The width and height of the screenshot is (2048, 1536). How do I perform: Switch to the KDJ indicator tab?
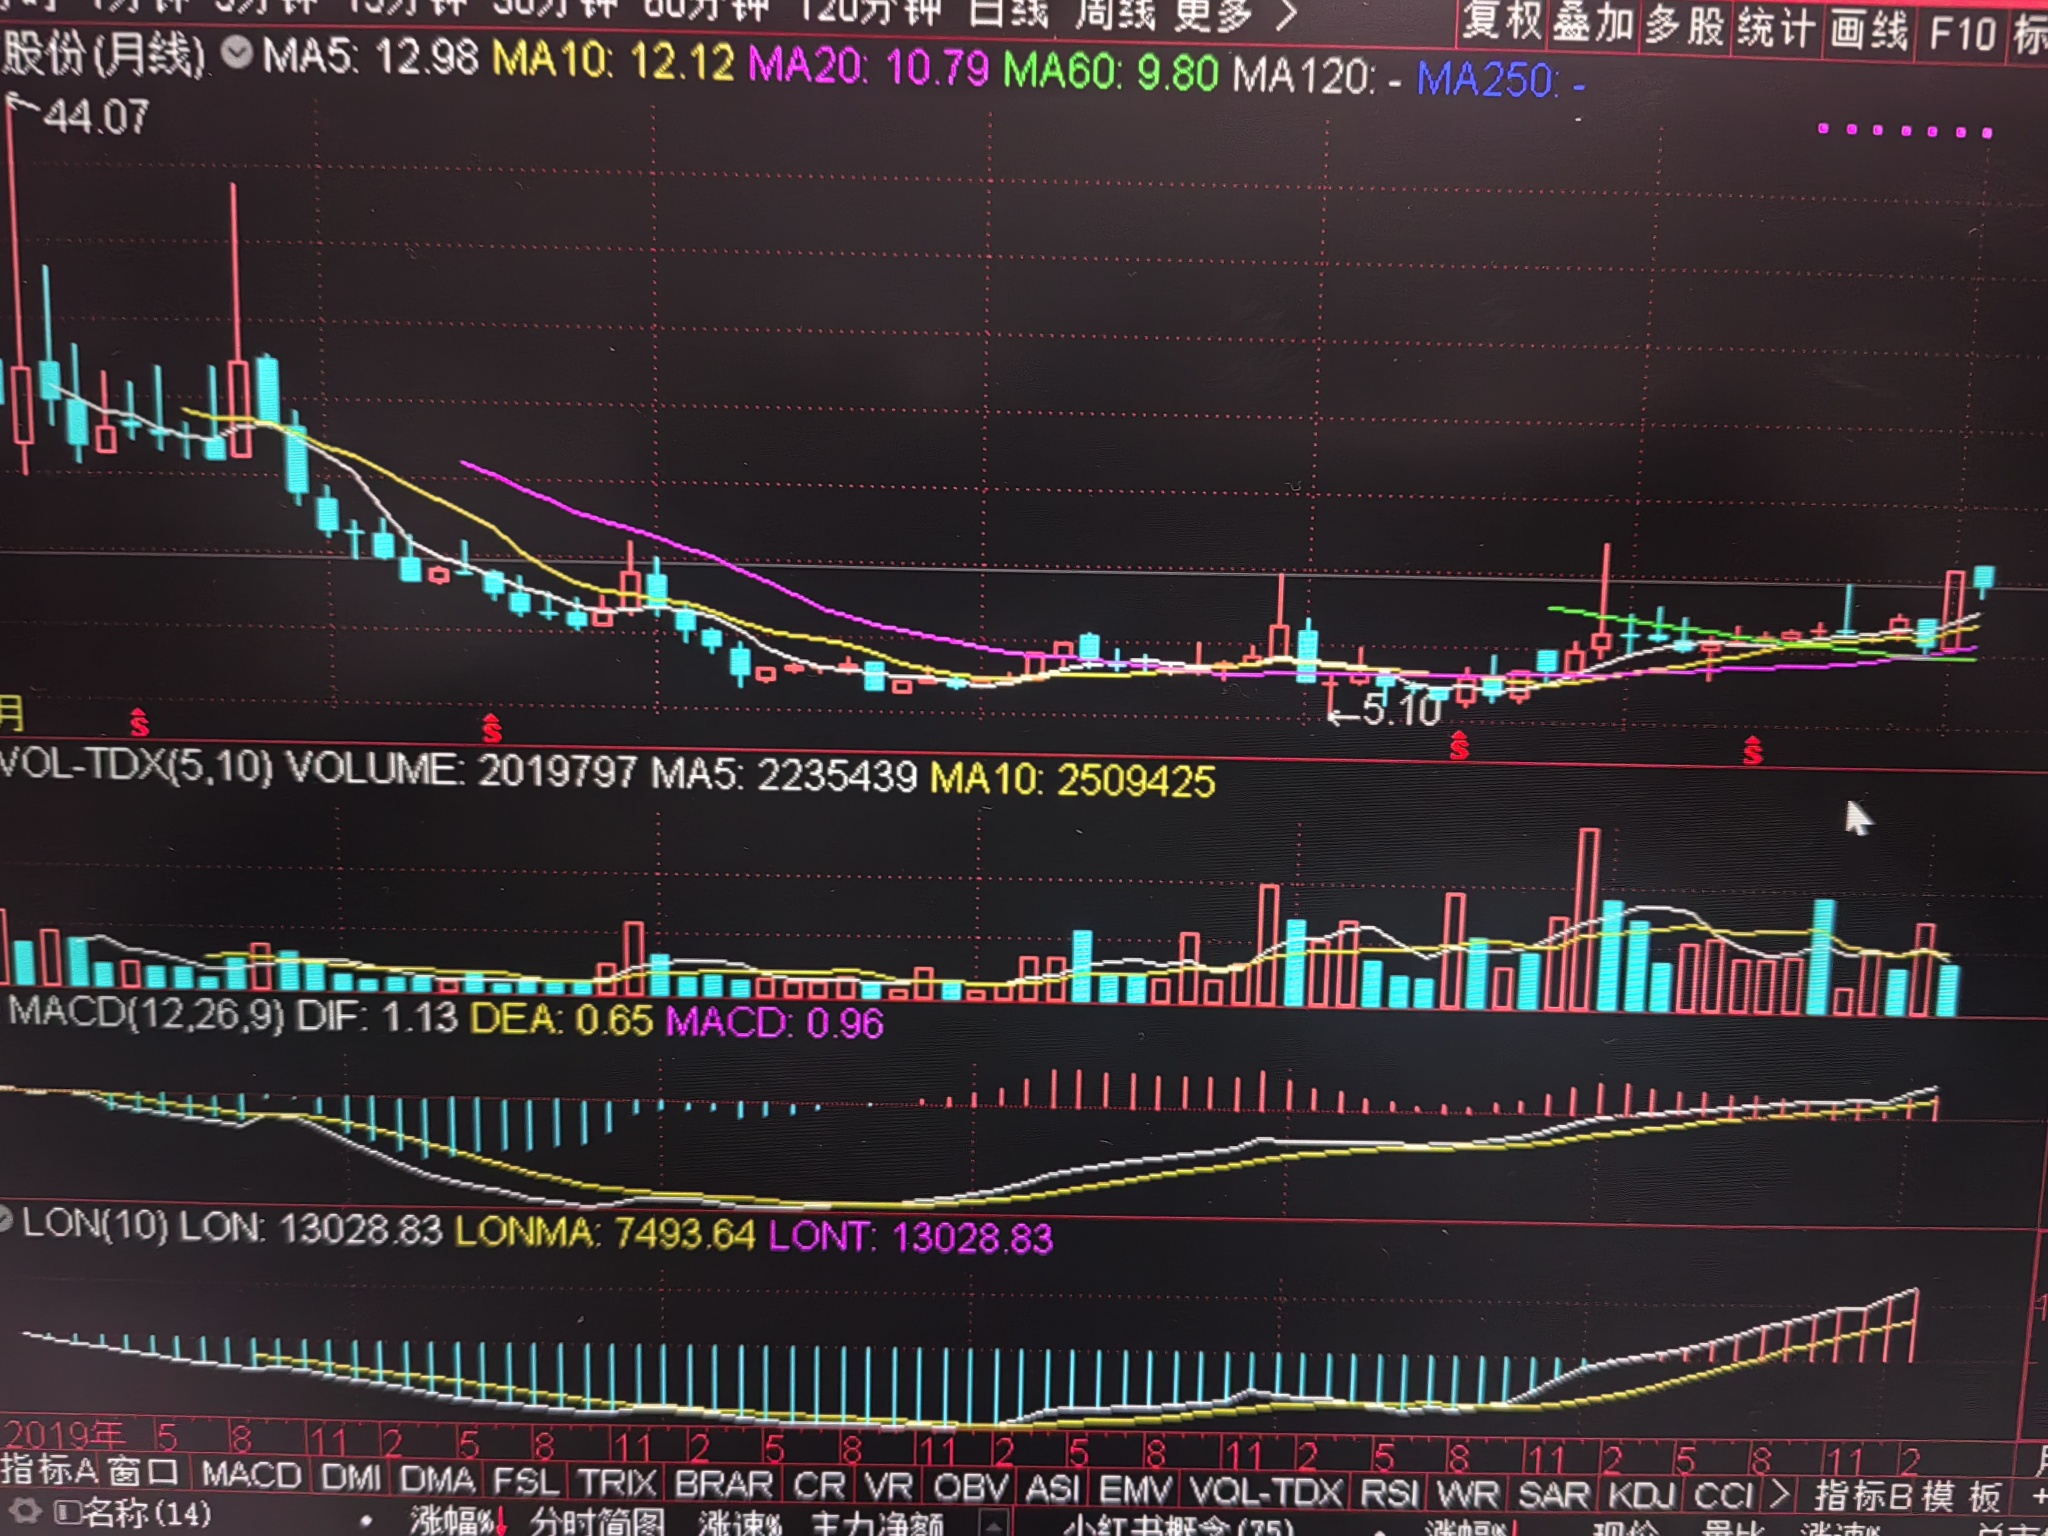[x=1641, y=1495]
